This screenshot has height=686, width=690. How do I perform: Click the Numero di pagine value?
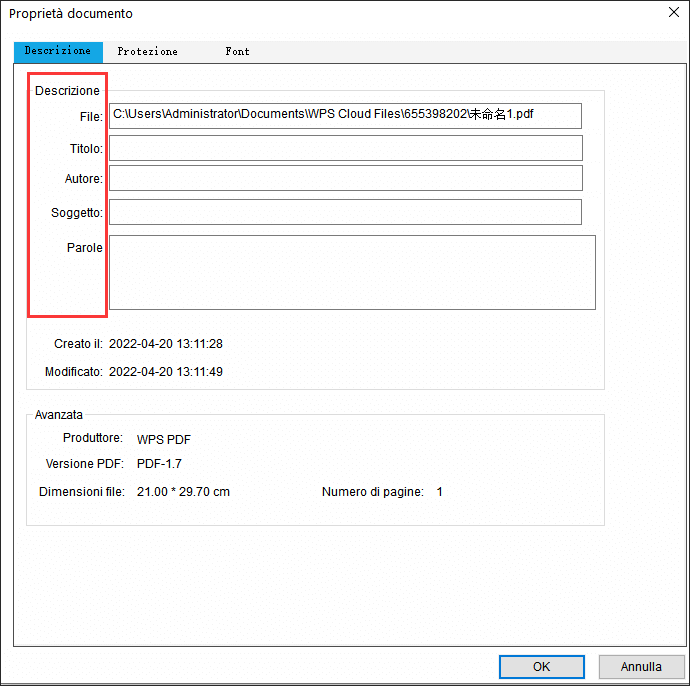coord(439,492)
